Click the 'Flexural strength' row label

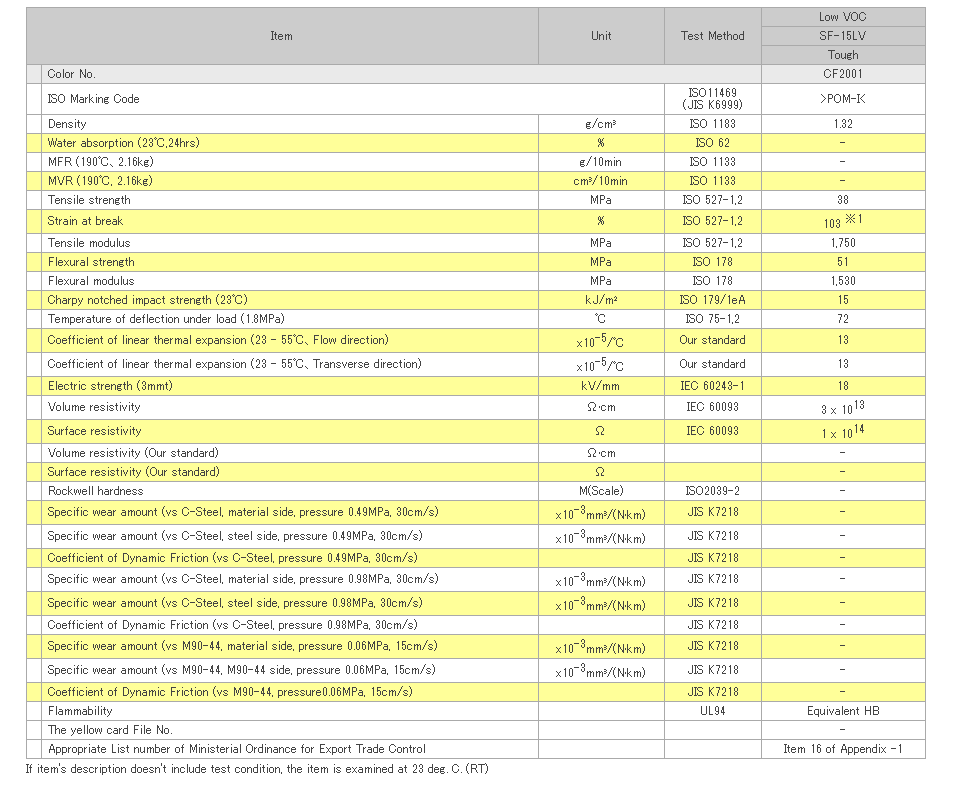point(91,262)
